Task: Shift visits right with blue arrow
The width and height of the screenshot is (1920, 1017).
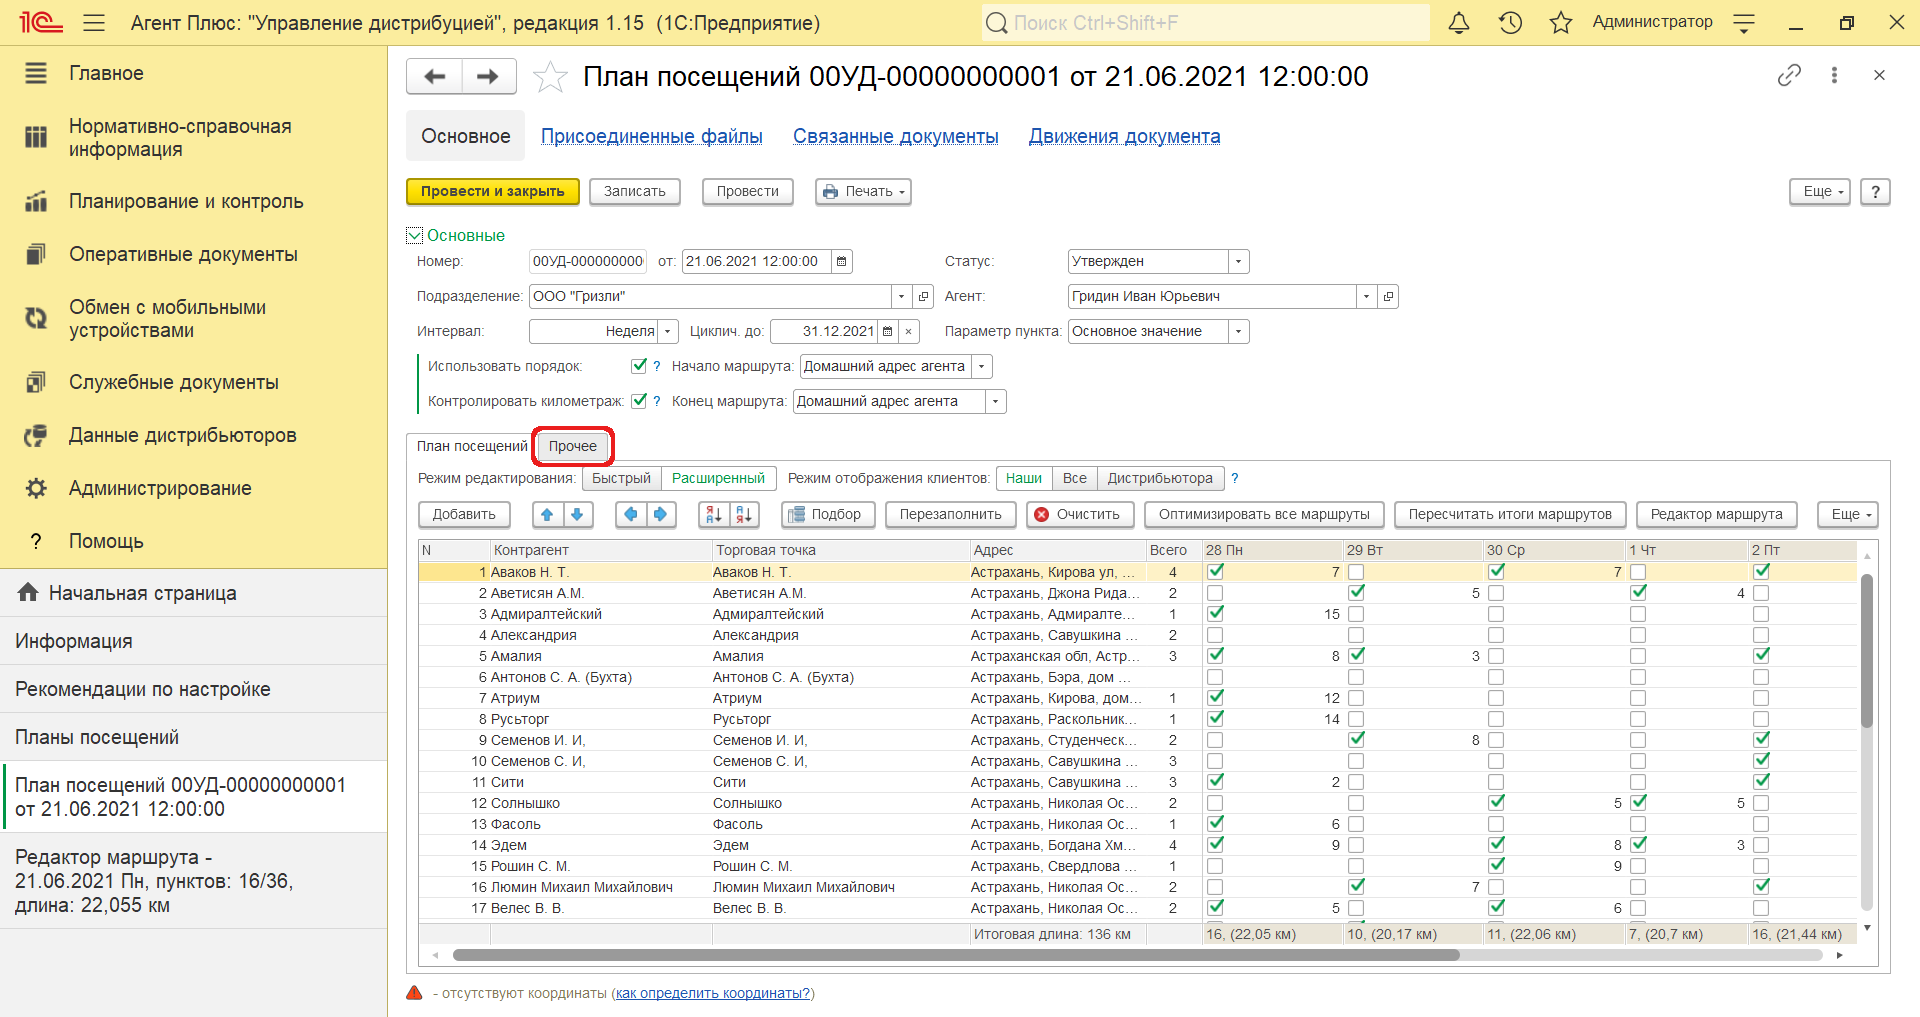Action: (660, 514)
